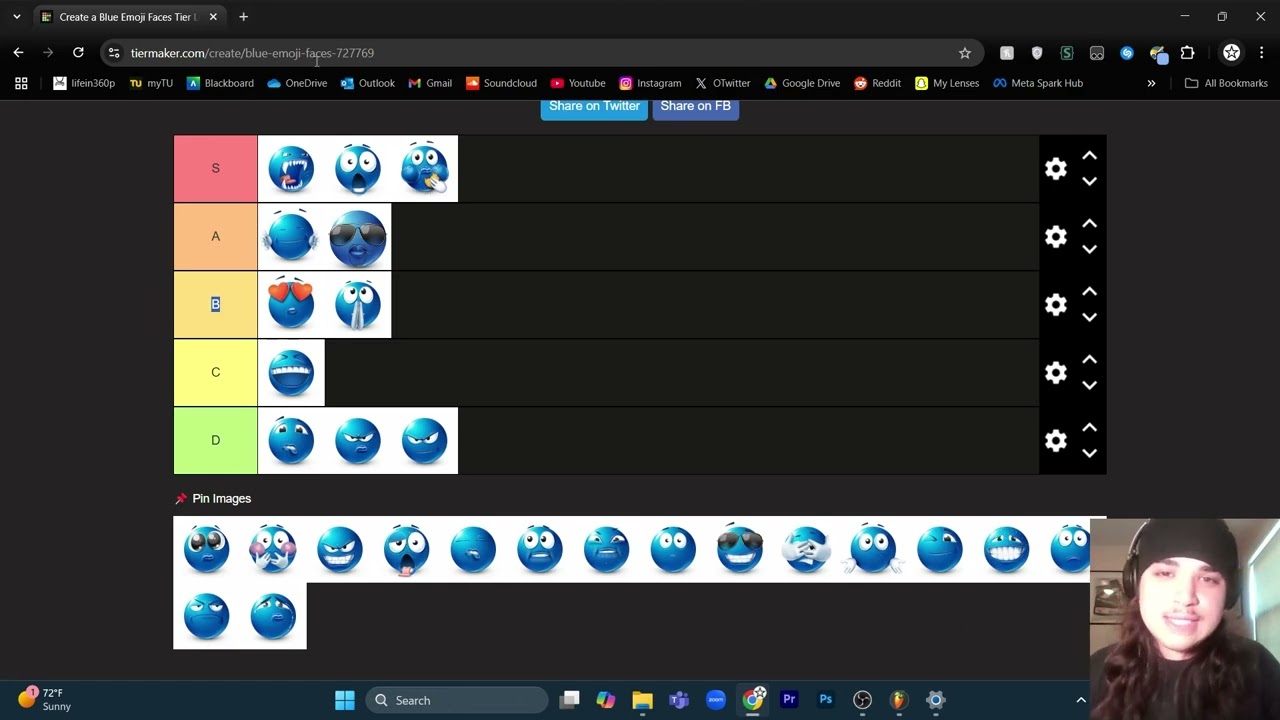Screen dimensions: 1280x720
Task: Open settings gear for A tier row
Action: click(1056, 237)
